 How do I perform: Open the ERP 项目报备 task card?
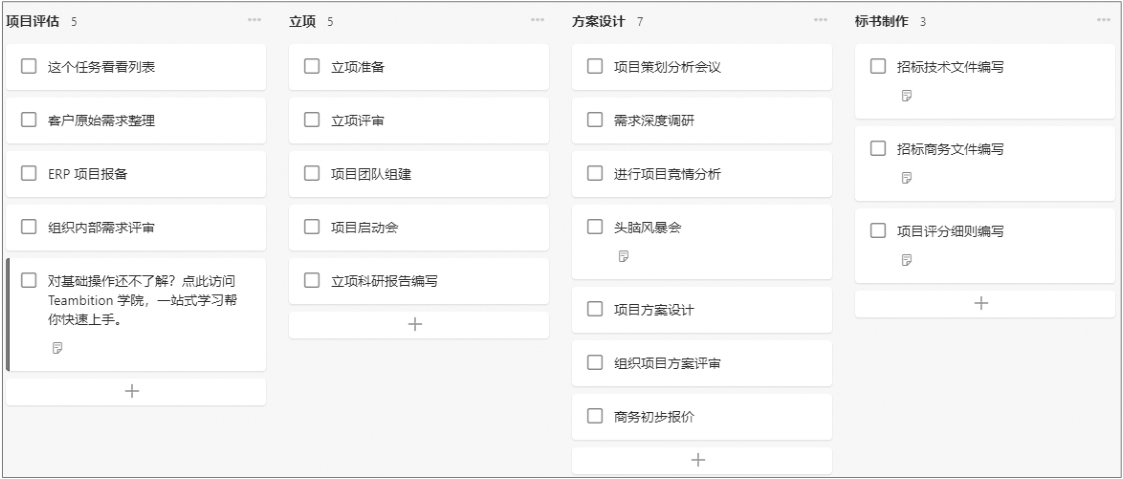(136, 174)
